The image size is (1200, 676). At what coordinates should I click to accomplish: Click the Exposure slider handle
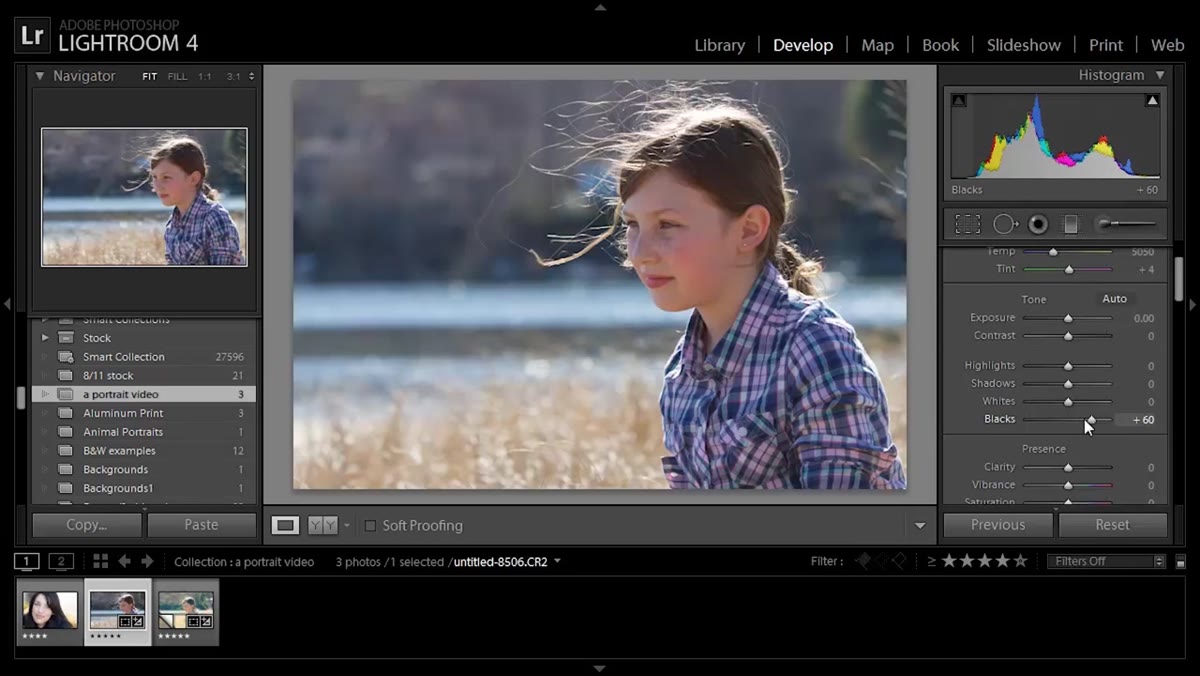1068,318
